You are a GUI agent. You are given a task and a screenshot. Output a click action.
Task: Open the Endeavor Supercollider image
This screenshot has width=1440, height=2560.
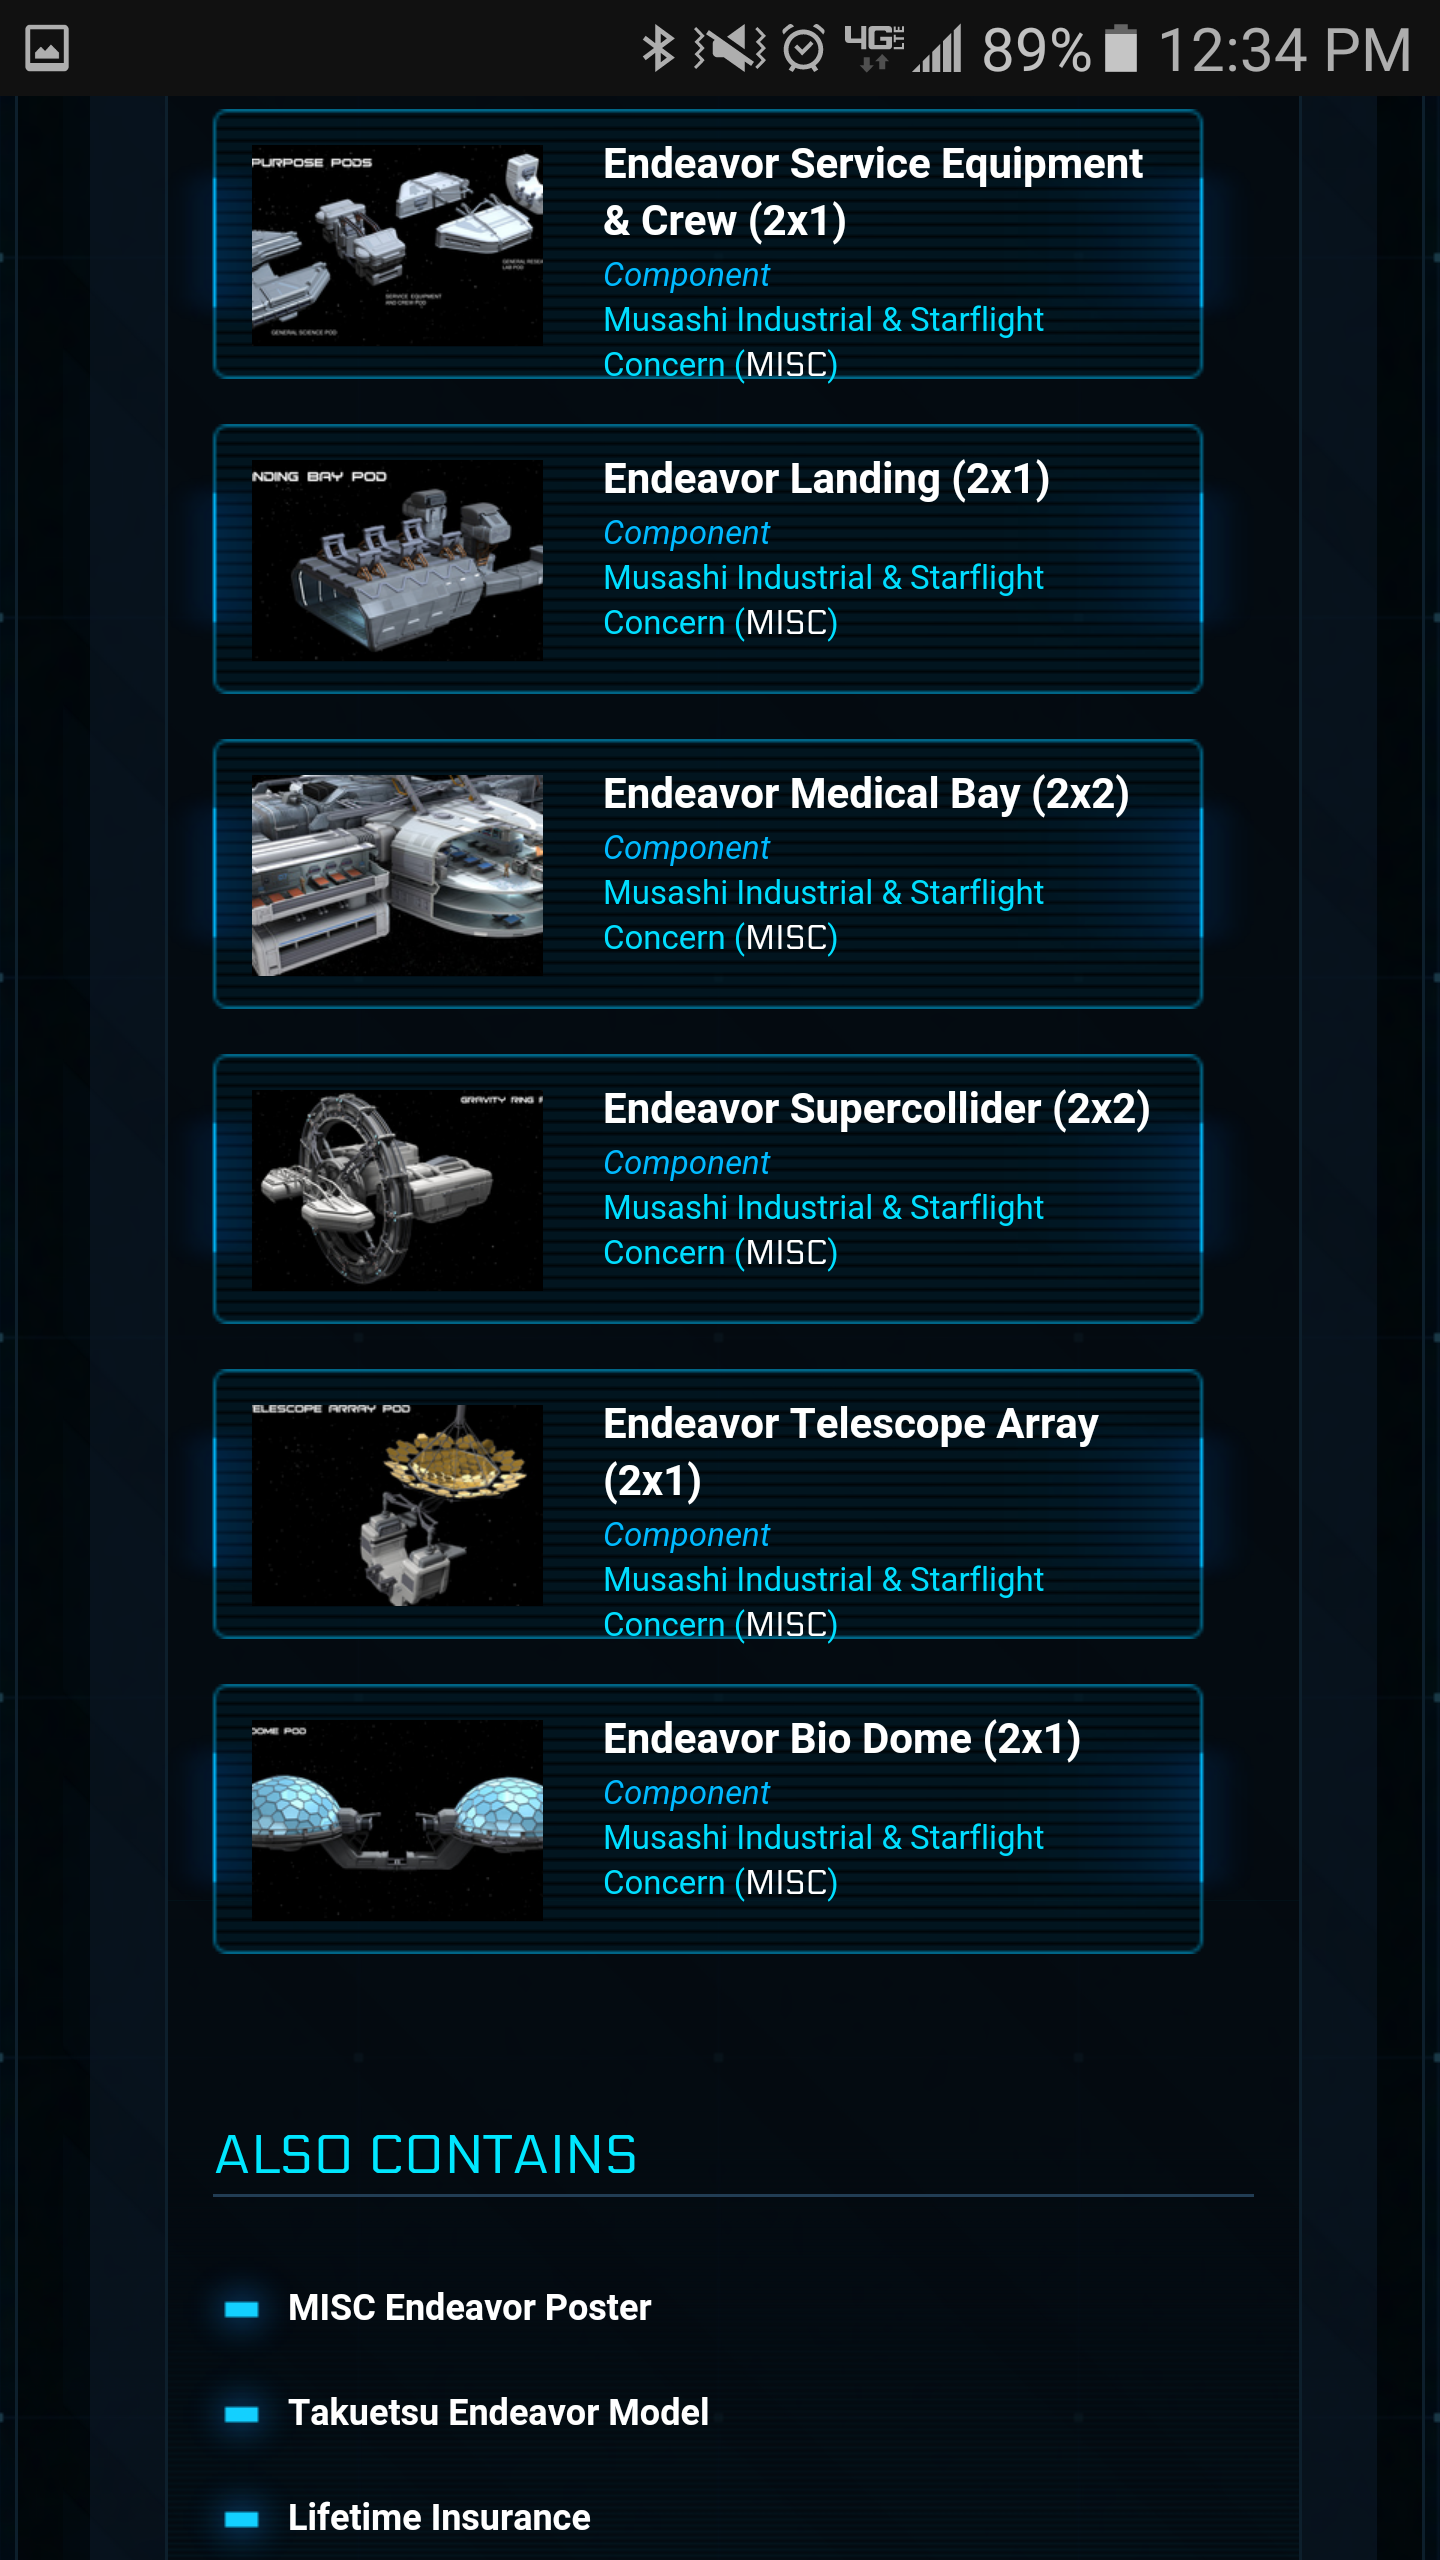coord(397,1190)
